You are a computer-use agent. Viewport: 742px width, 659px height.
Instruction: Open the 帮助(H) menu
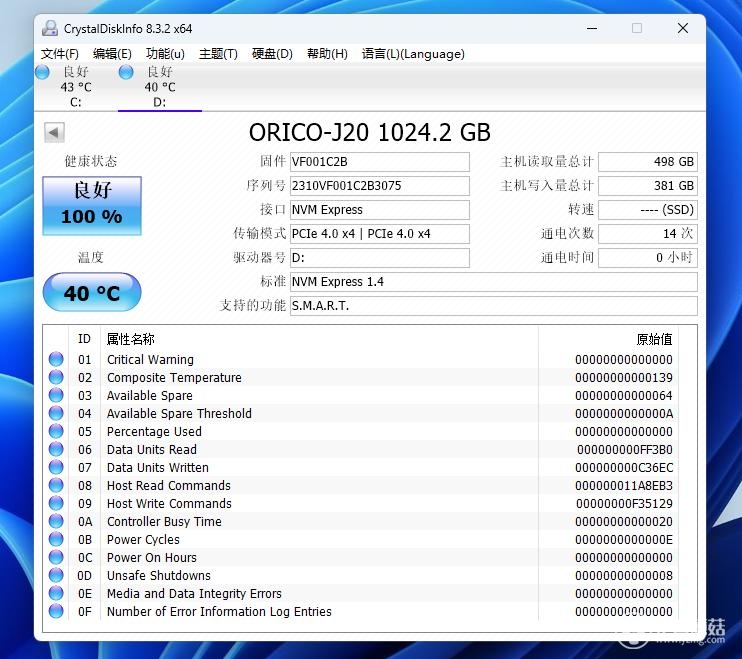point(327,54)
